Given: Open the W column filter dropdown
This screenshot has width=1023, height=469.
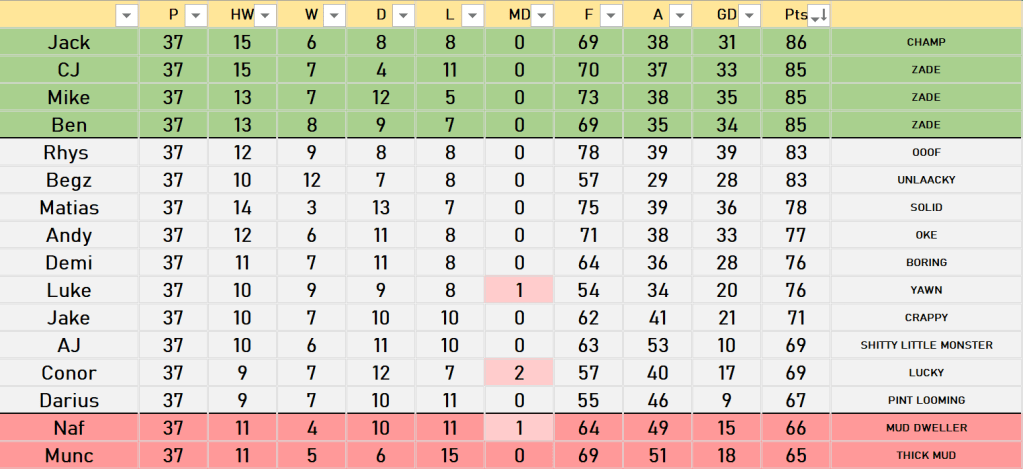Looking at the screenshot, I should (334, 15).
